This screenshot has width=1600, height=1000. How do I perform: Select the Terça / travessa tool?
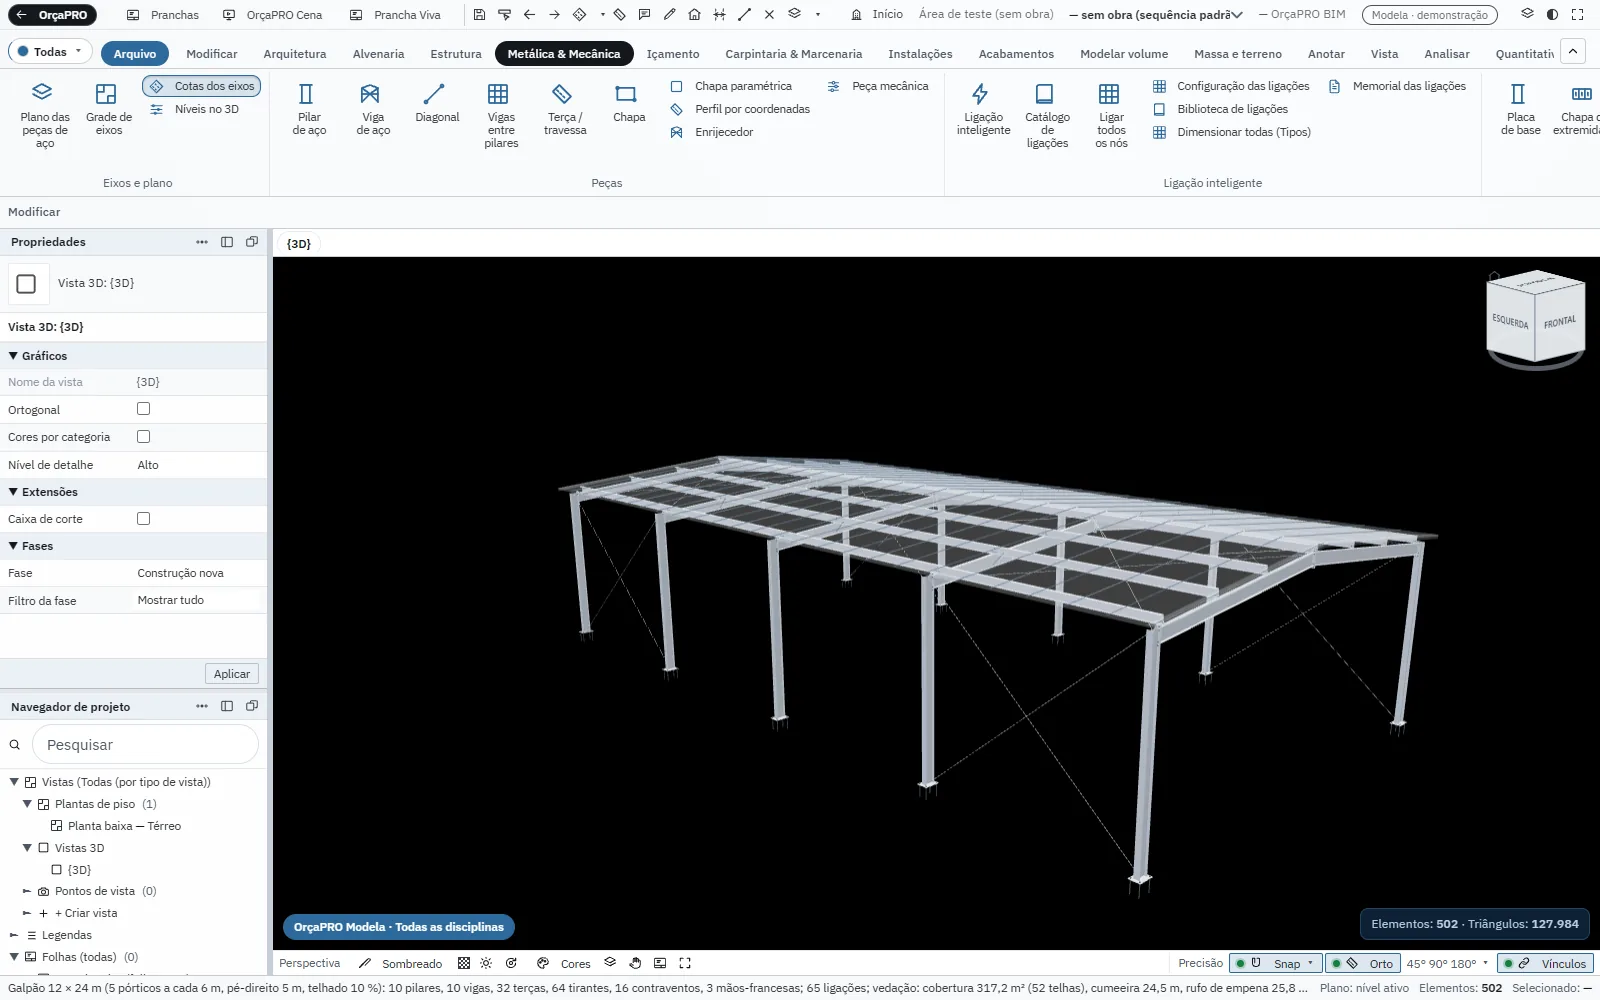tap(565, 110)
